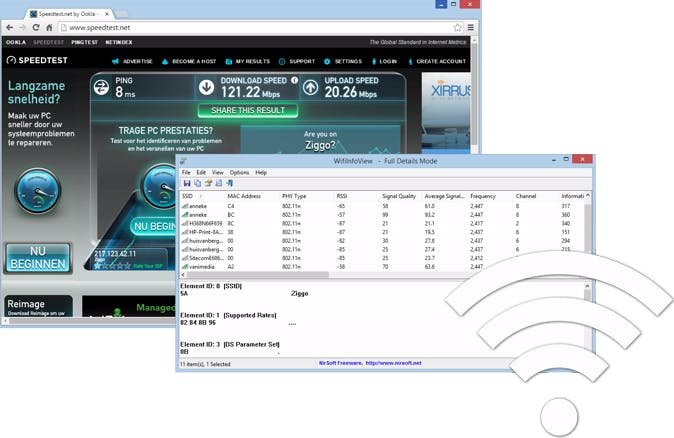
Task: Click the fourth WifiInfoView toolbar icon beside Properties
Action: pos(219,183)
